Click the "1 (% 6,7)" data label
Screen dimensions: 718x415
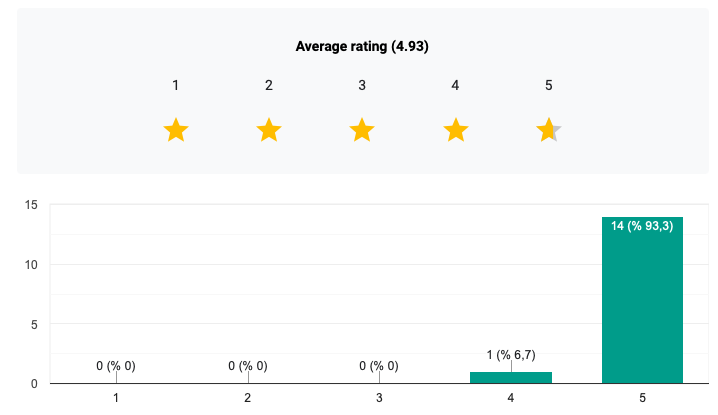pos(511,354)
